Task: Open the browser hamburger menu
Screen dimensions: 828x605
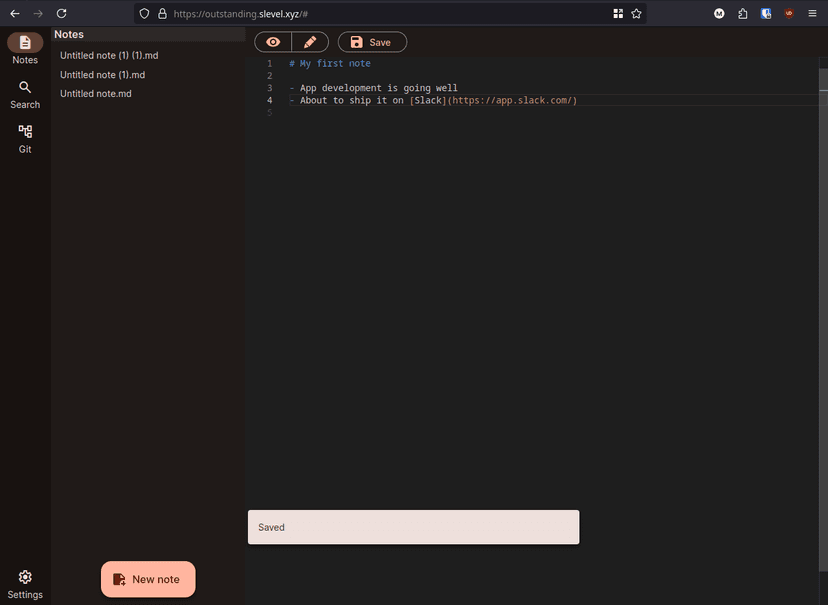Action: (812, 14)
